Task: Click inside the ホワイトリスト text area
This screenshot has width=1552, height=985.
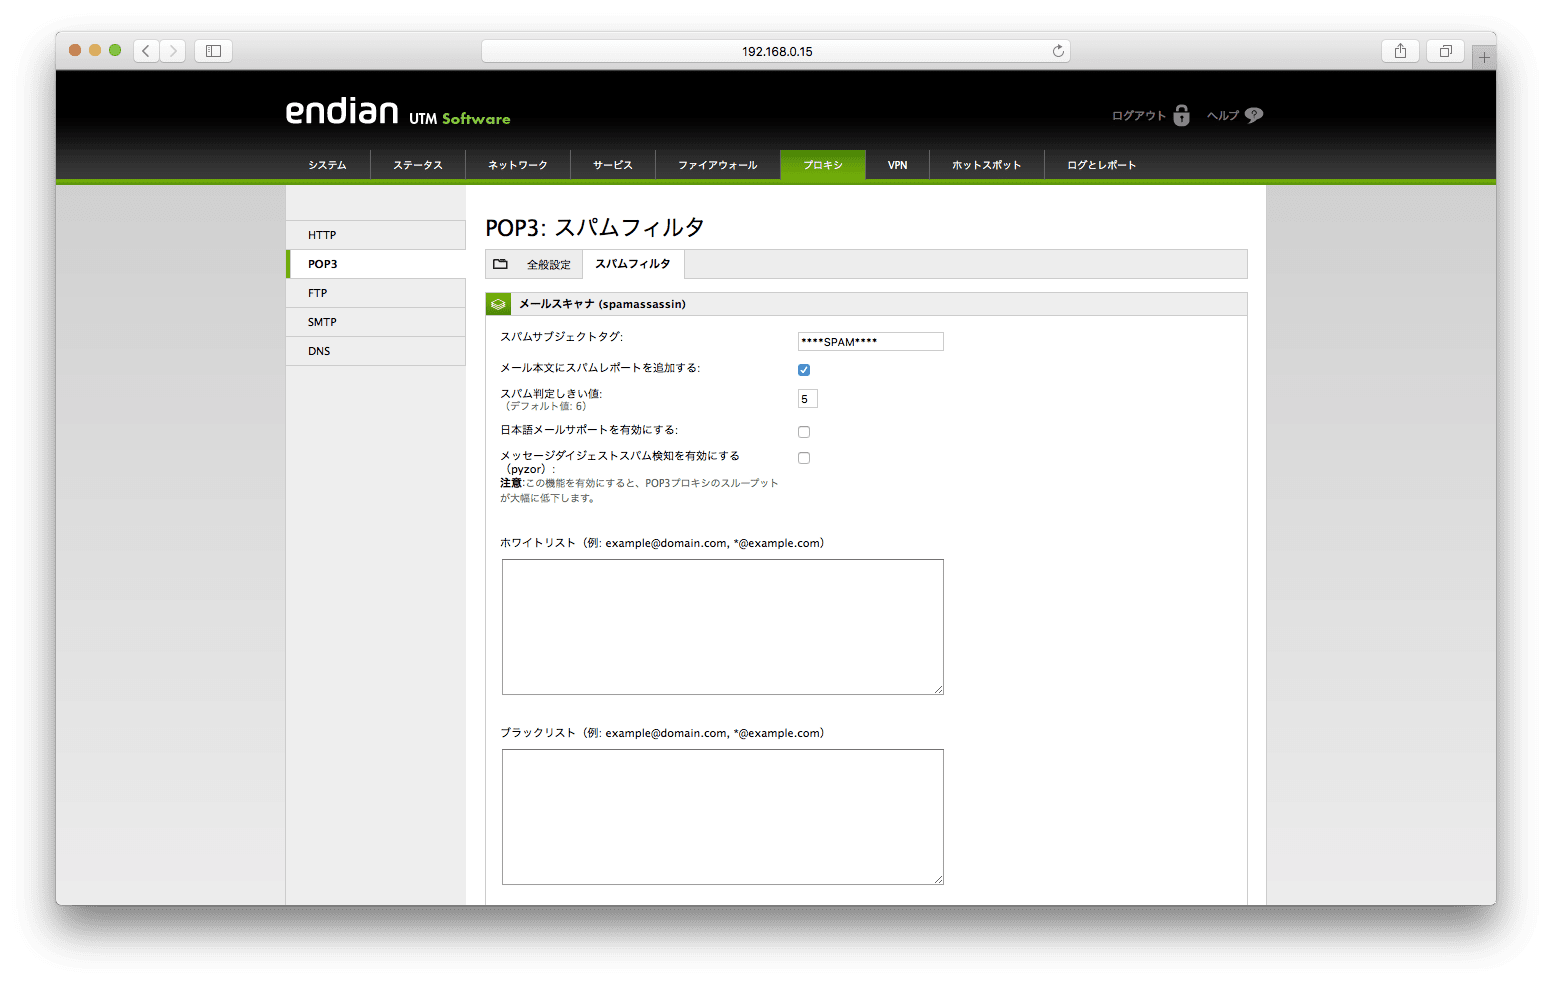Action: (x=723, y=627)
